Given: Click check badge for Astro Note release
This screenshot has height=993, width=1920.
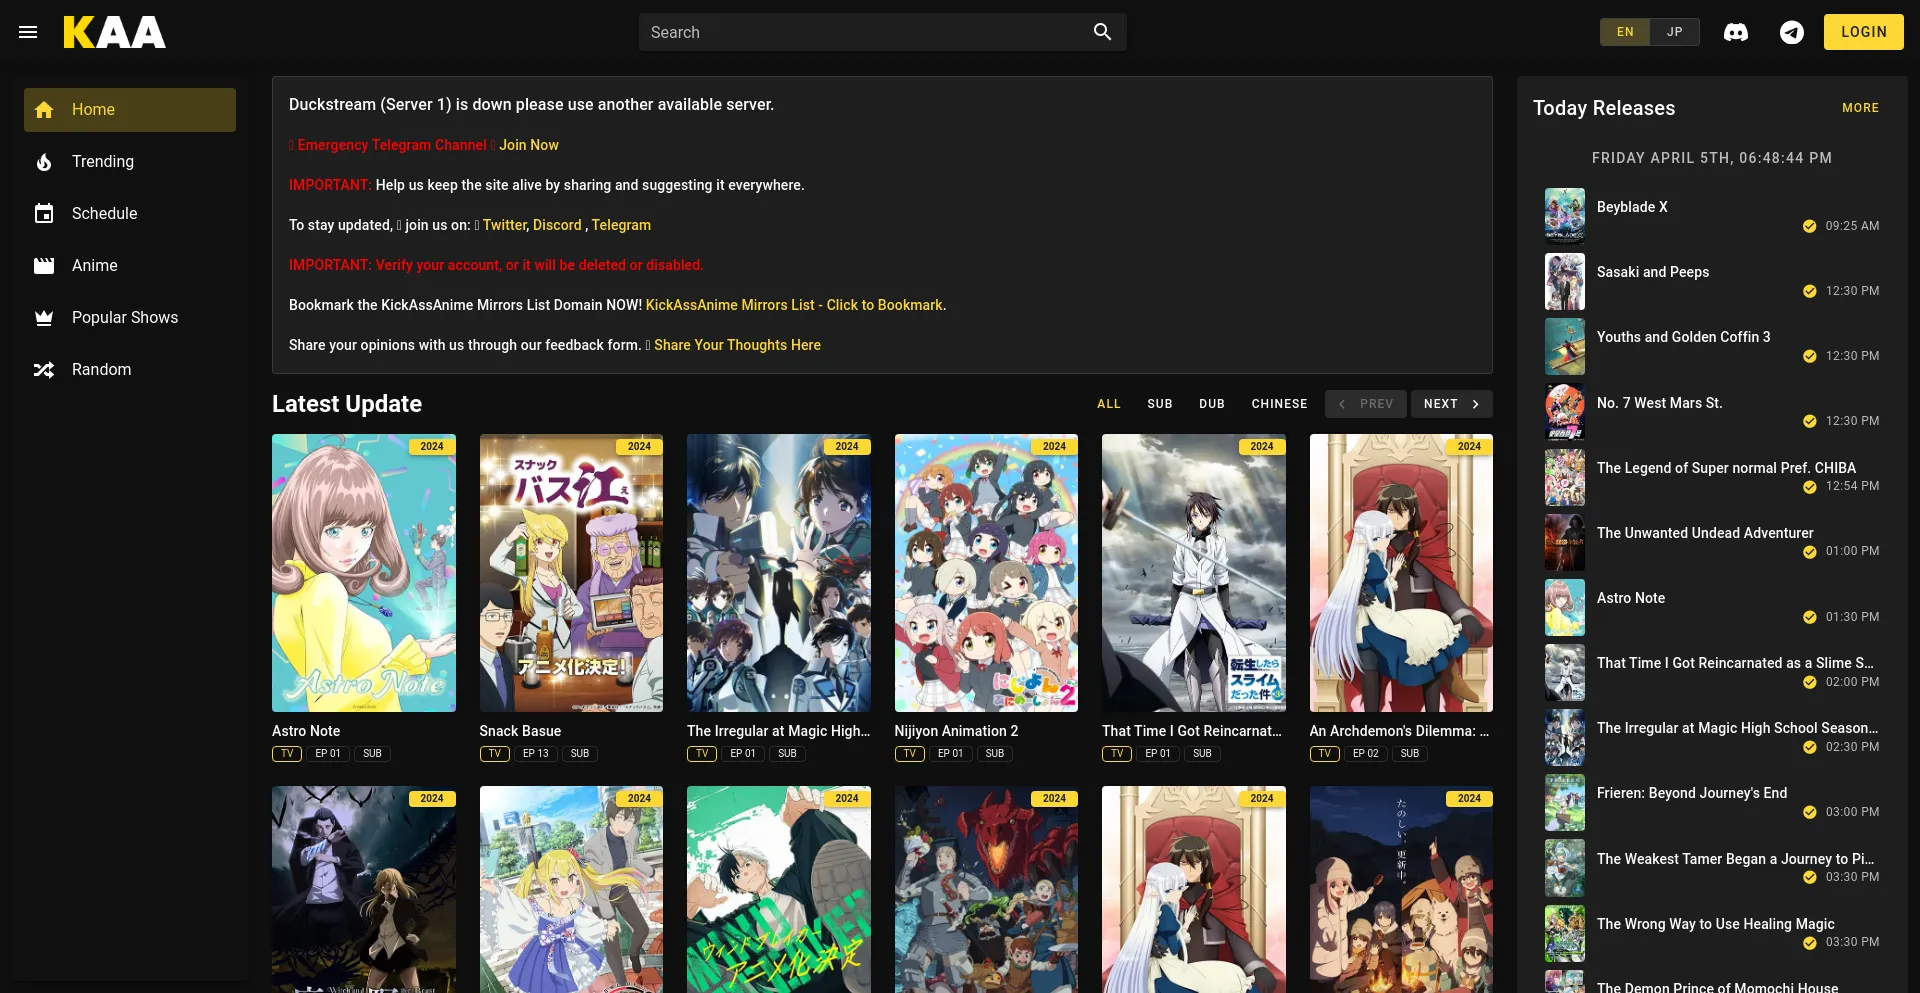Looking at the screenshot, I should (x=1809, y=617).
